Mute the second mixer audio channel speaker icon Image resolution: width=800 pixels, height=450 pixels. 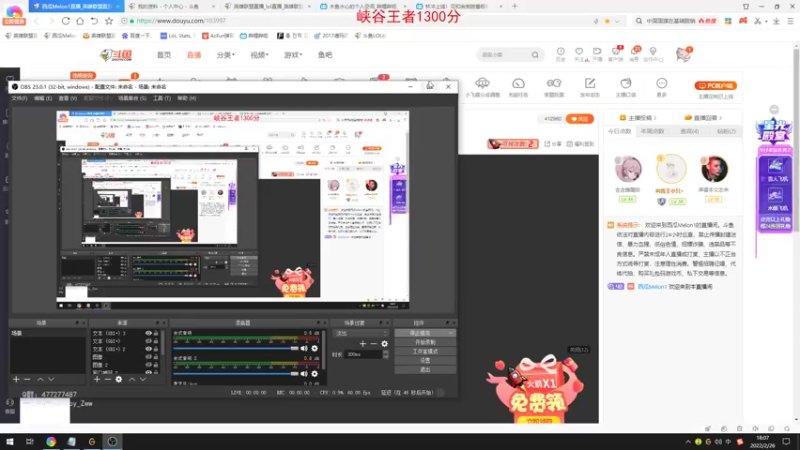pos(304,373)
